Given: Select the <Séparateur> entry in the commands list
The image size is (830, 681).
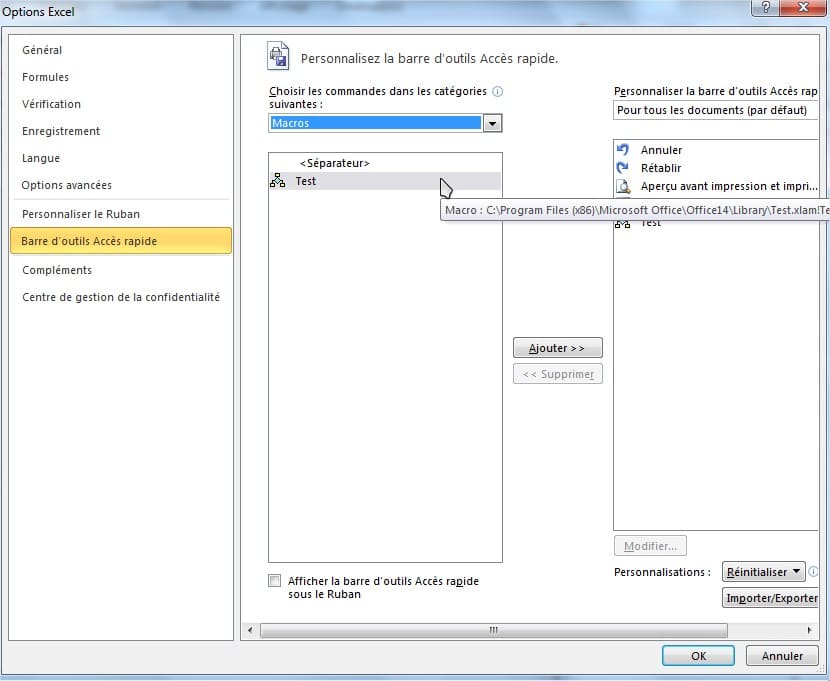Looking at the screenshot, I should tap(334, 163).
